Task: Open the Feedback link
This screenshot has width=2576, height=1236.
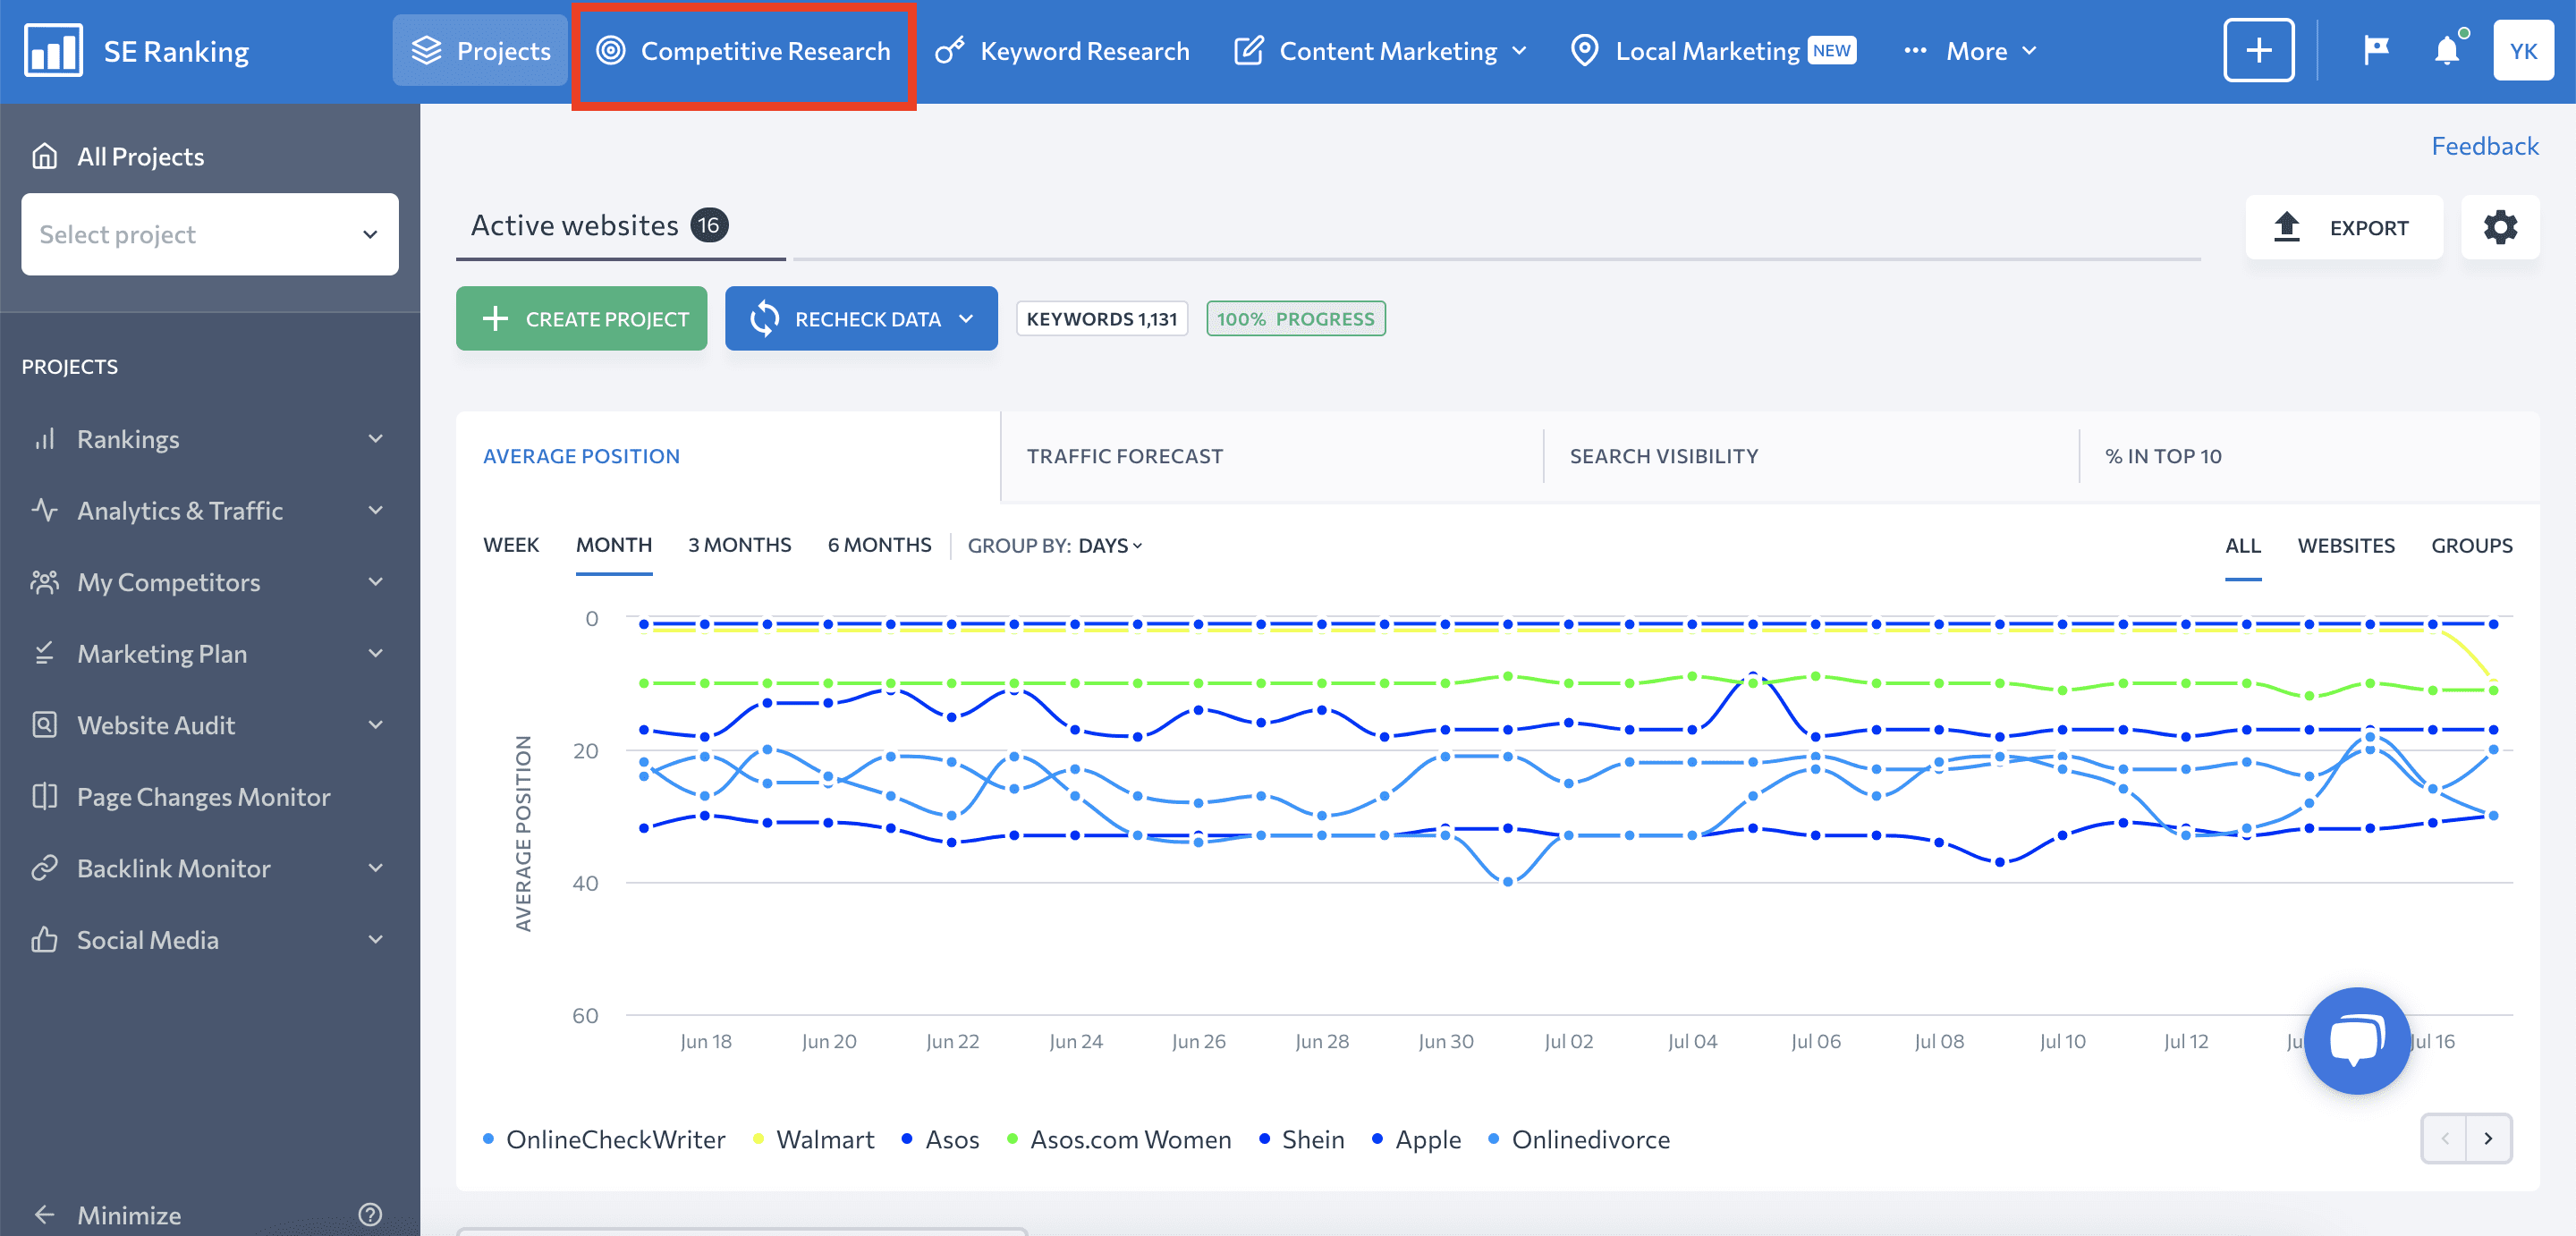Action: click(x=2484, y=146)
